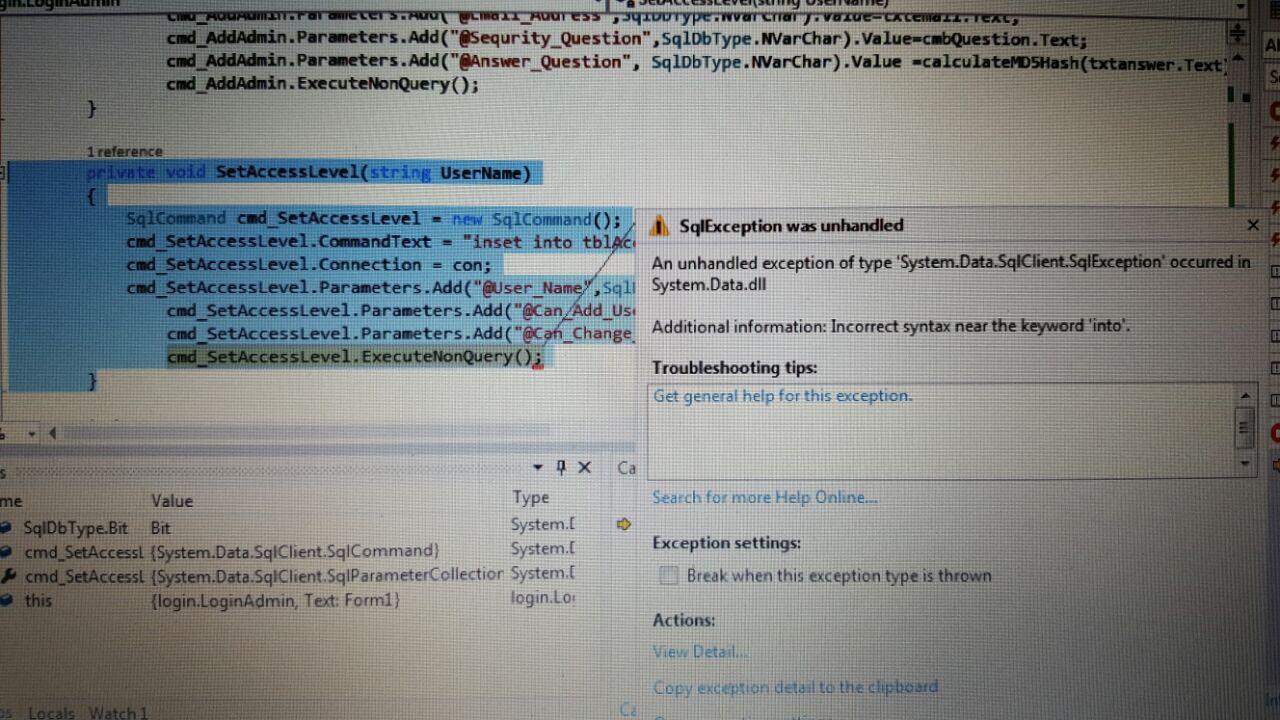Click the up arrow of the troubleshooting tips scrollbar
The height and width of the screenshot is (720, 1280).
(x=1244, y=394)
